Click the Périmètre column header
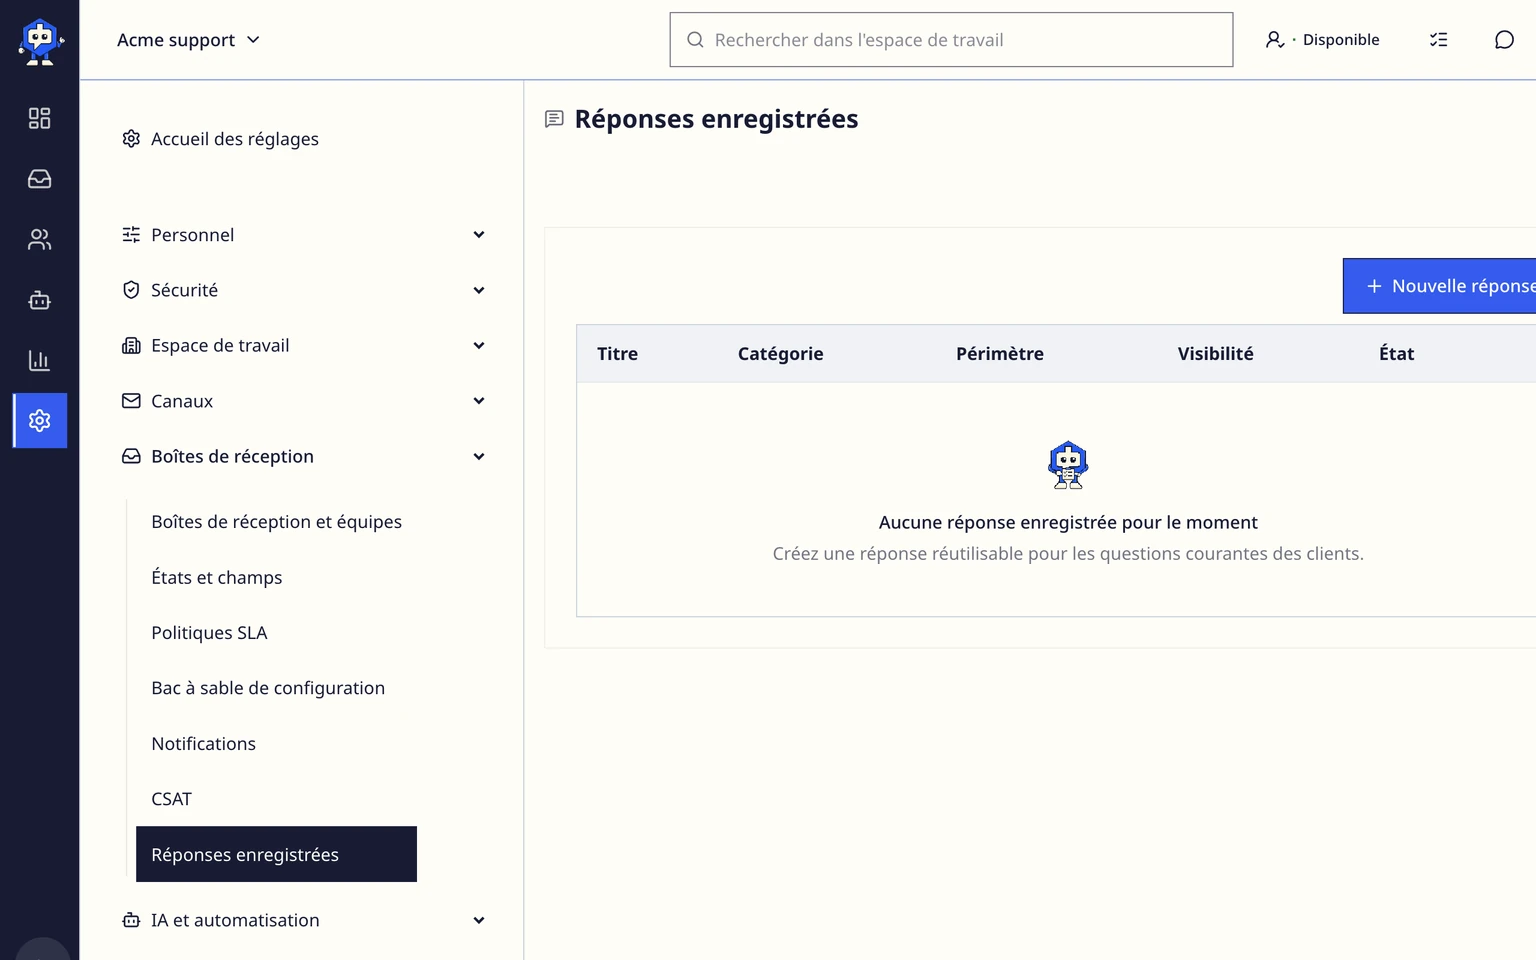 coord(1000,354)
